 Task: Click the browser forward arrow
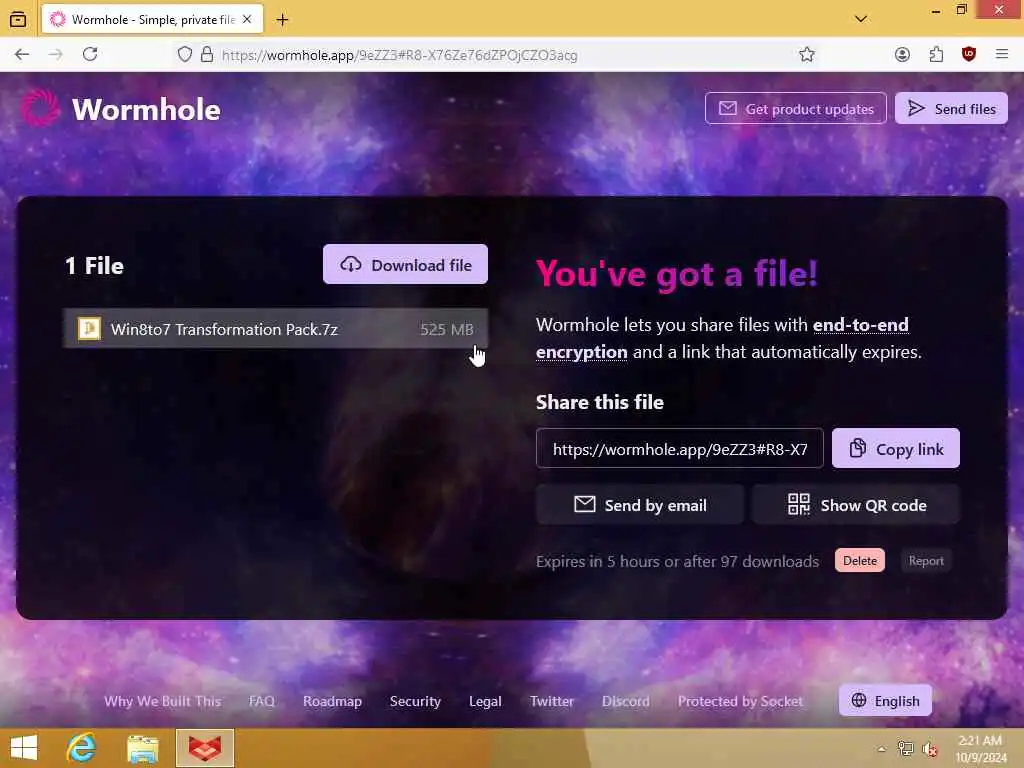point(56,55)
